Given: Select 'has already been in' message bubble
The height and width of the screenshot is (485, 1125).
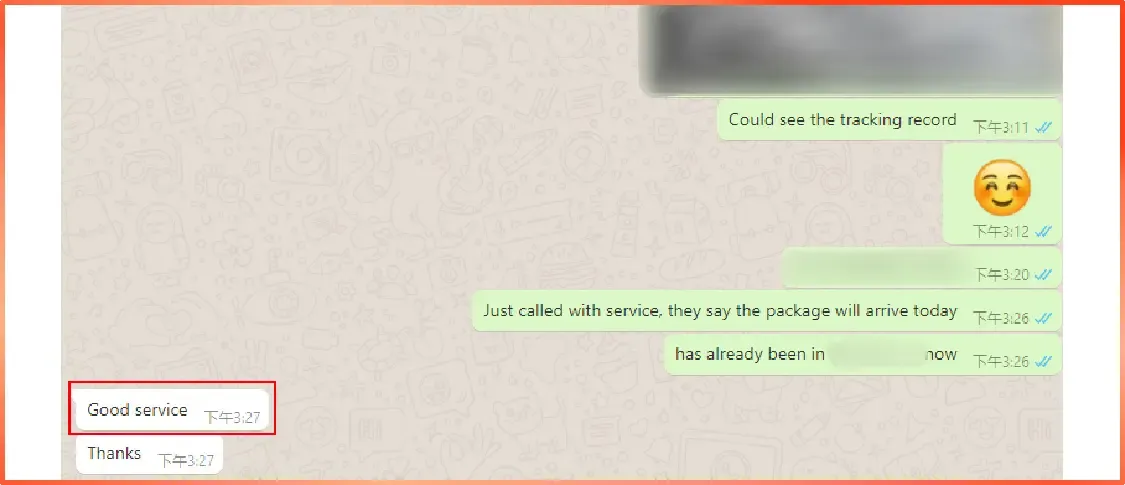Looking at the screenshot, I should coord(862,354).
